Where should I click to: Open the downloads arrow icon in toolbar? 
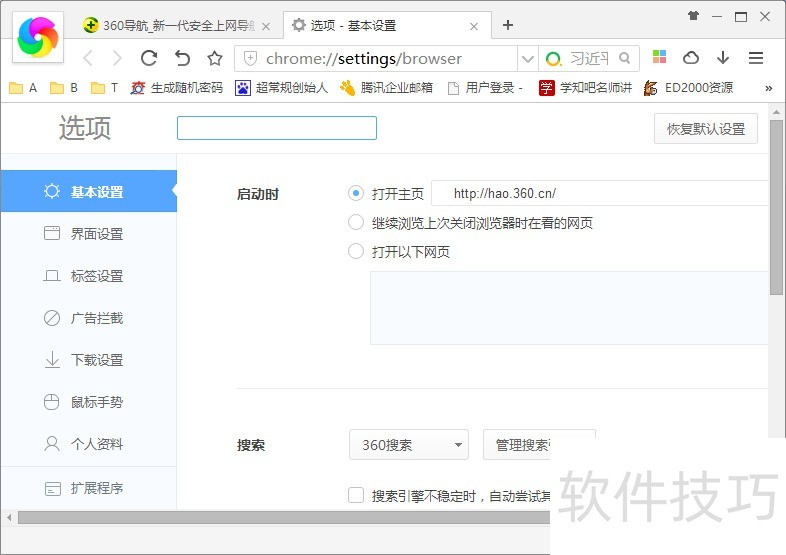(x=723, y=58)
